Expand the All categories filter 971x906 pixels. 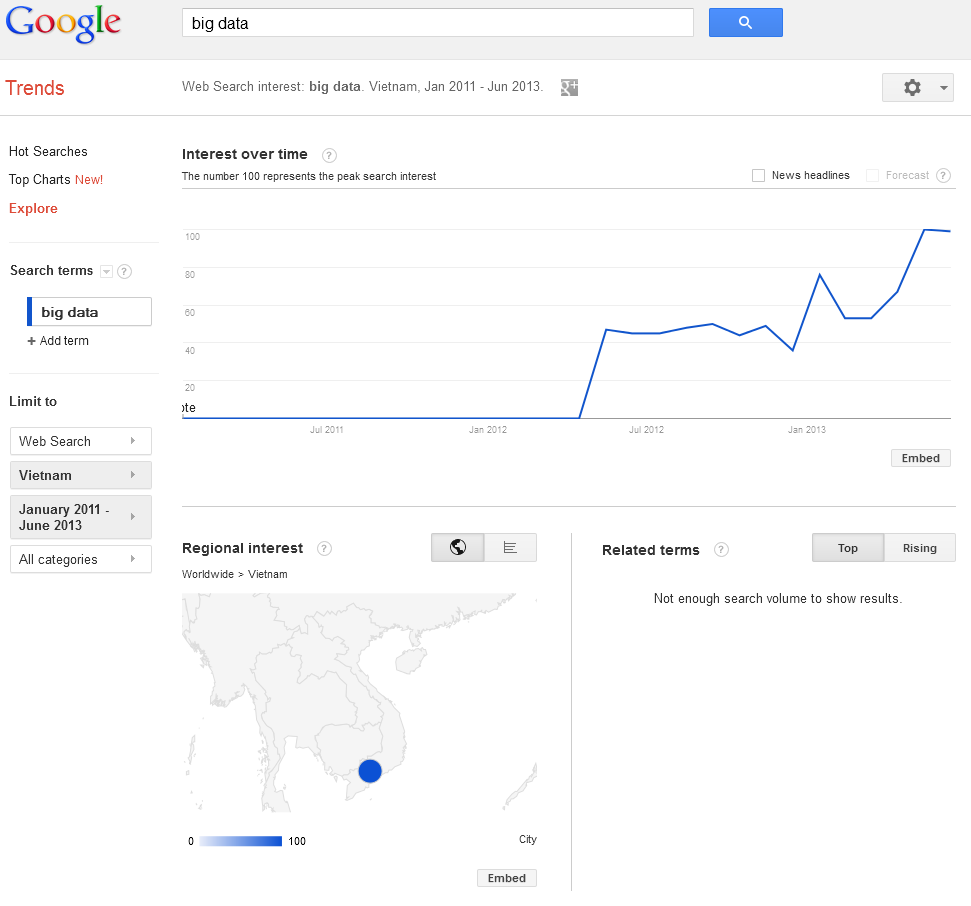click(80, 559)
